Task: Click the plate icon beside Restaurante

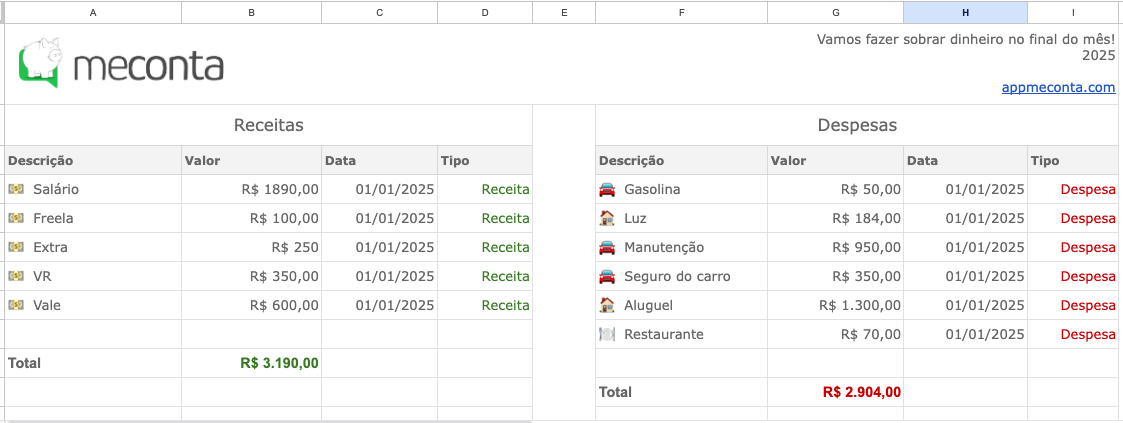Action: point(607,334)
